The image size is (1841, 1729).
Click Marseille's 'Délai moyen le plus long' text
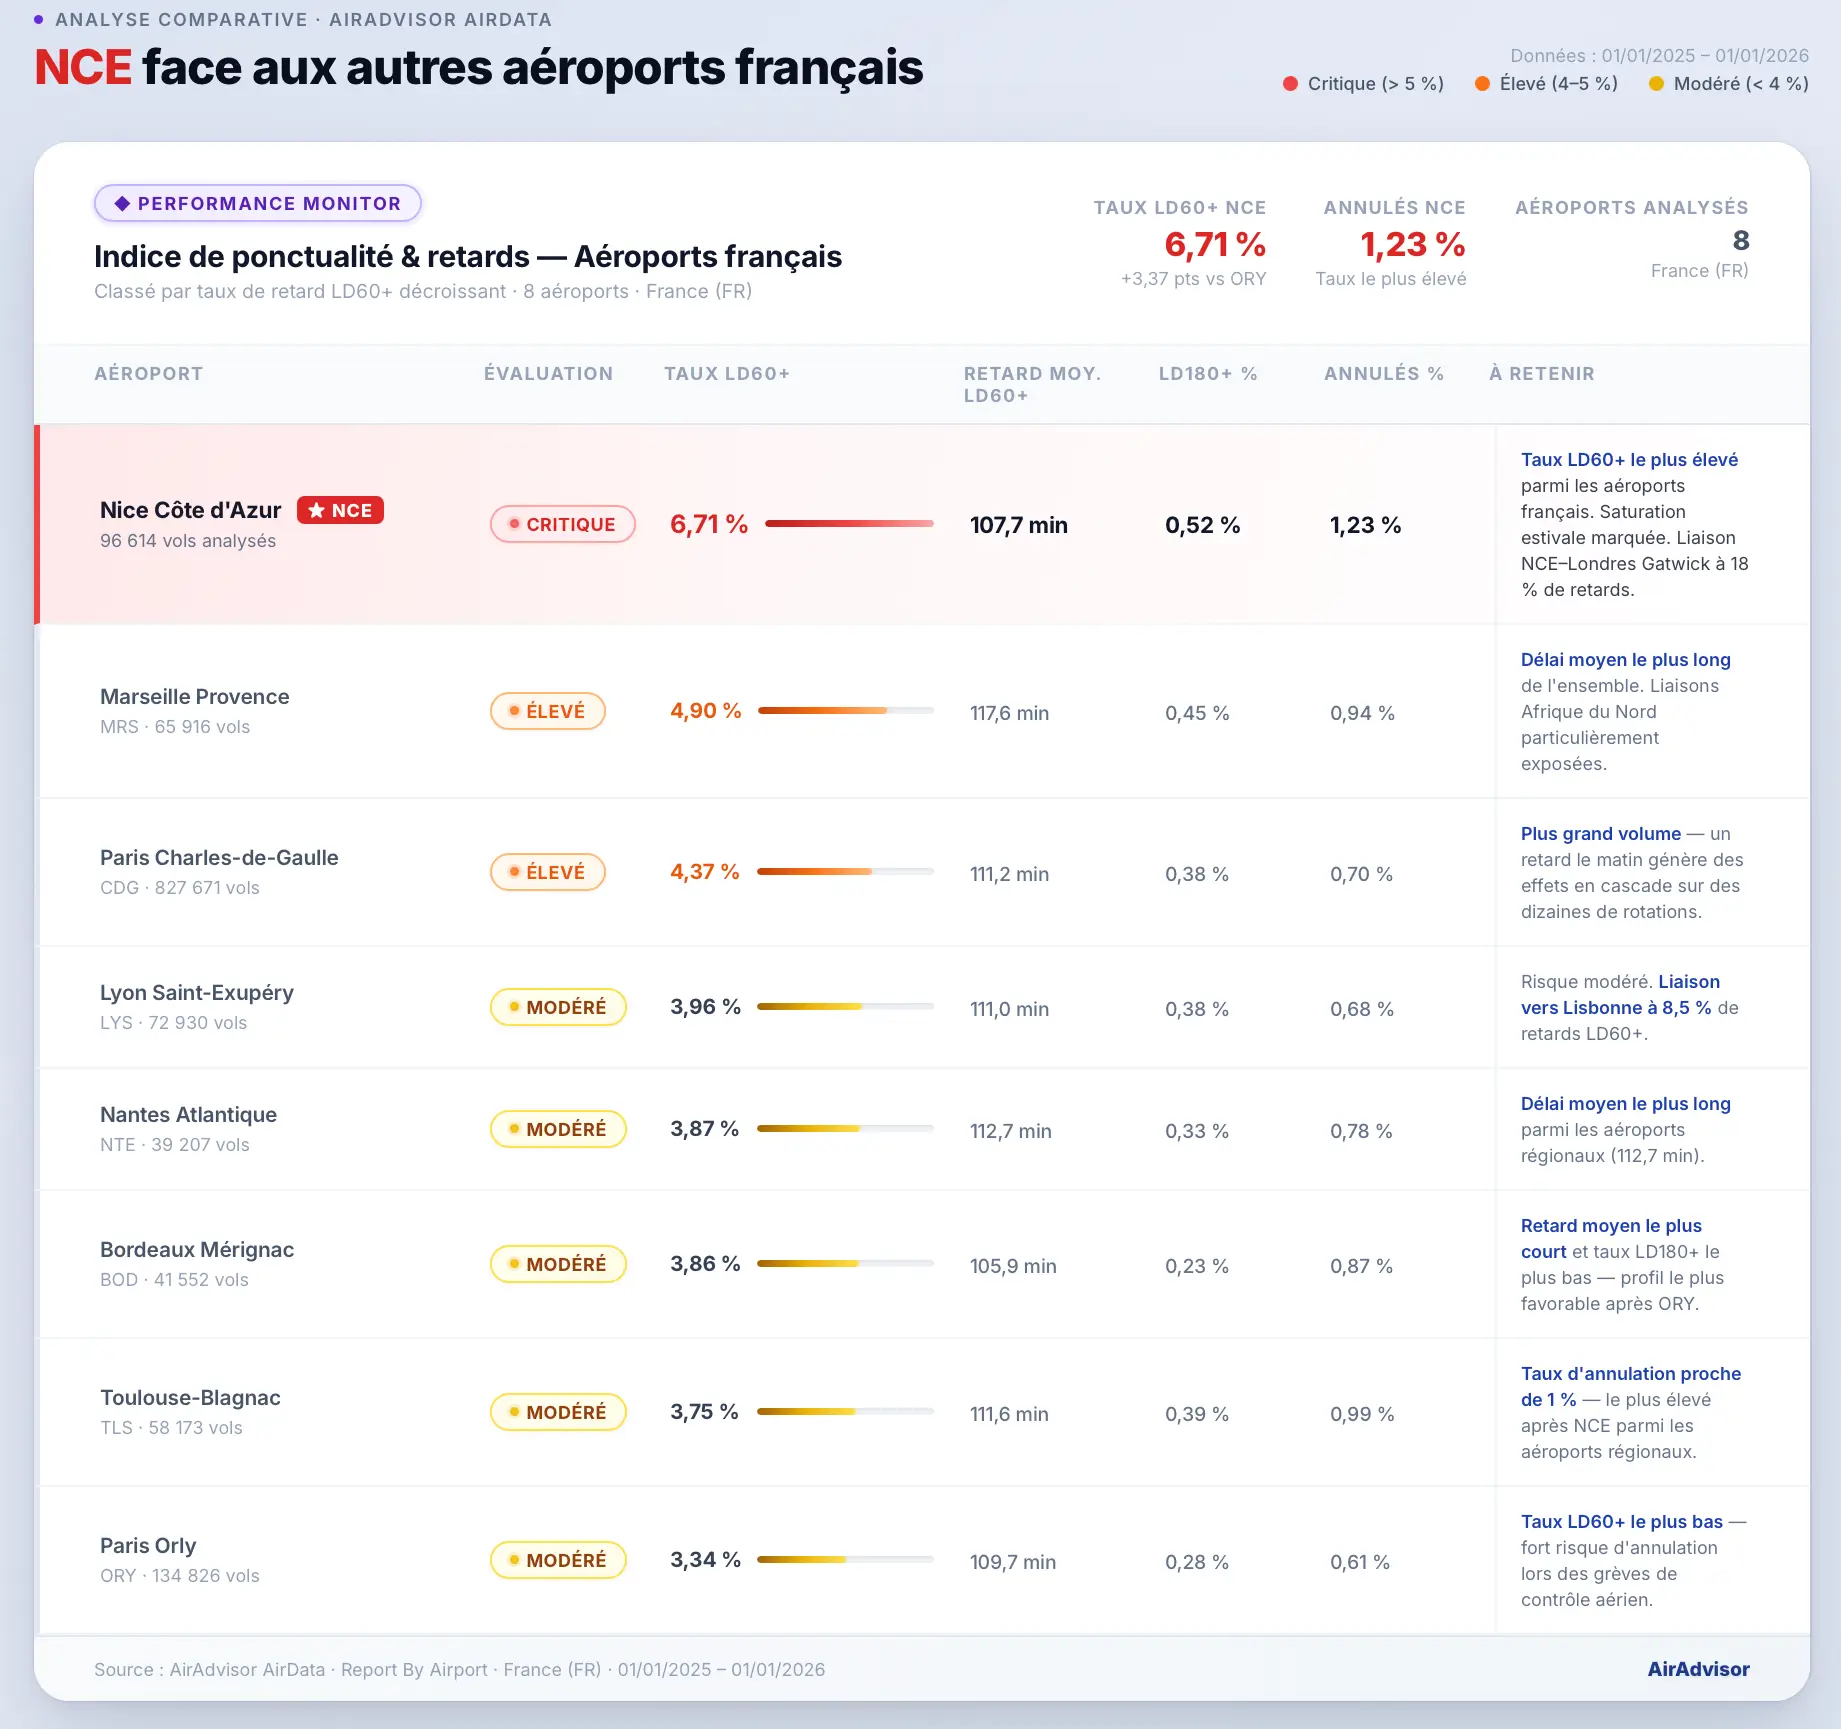tap(1626, 660)
